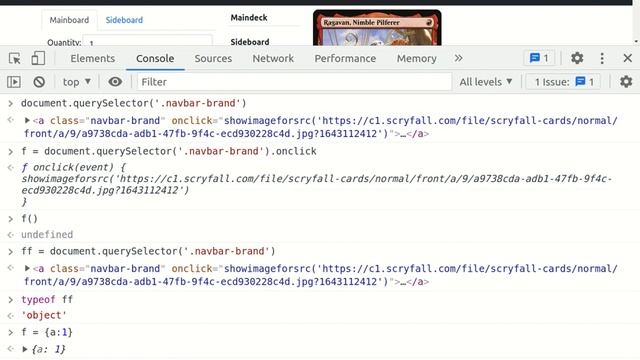Activate the inspect element picker icon
Screen dimensions: 640x360
pos(15,58)
